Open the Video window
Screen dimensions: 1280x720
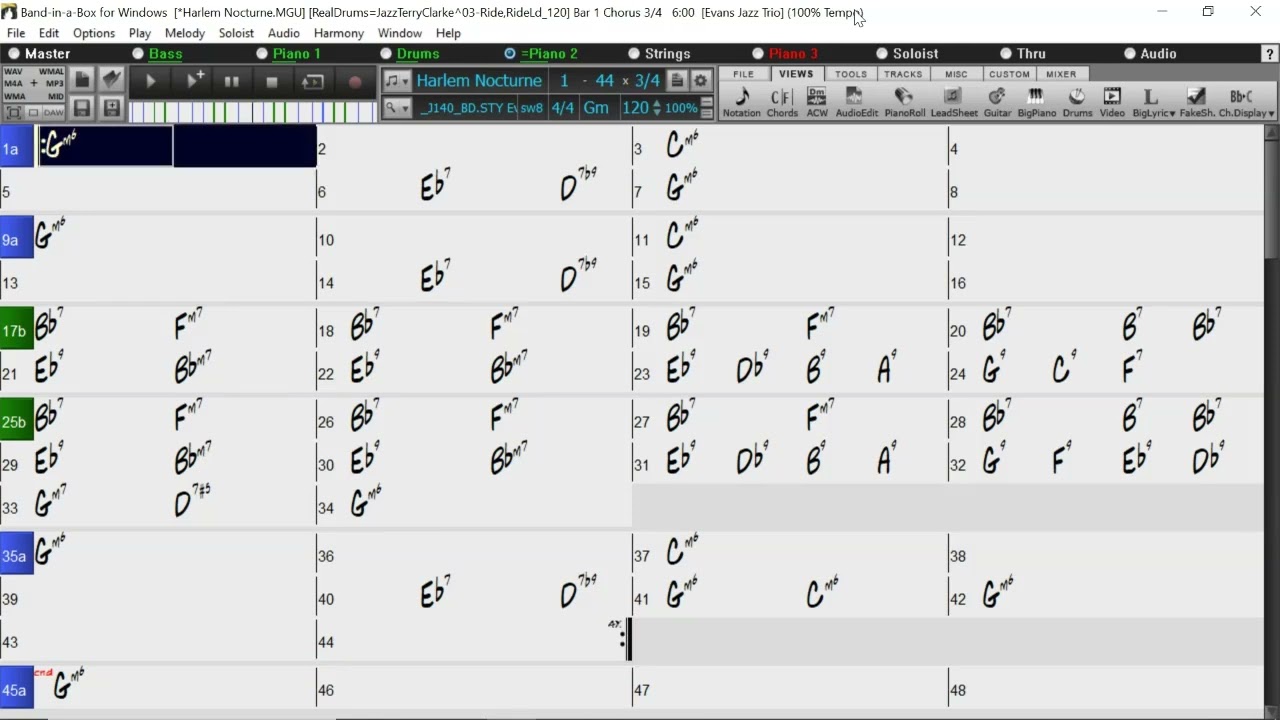(x=1112, y=102)
